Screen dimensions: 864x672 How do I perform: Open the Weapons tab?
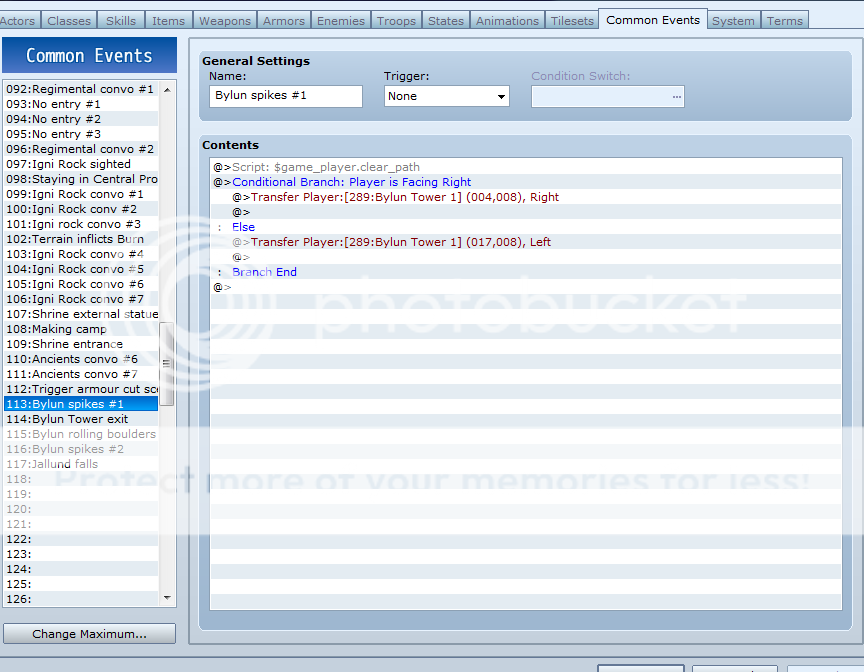225,20
